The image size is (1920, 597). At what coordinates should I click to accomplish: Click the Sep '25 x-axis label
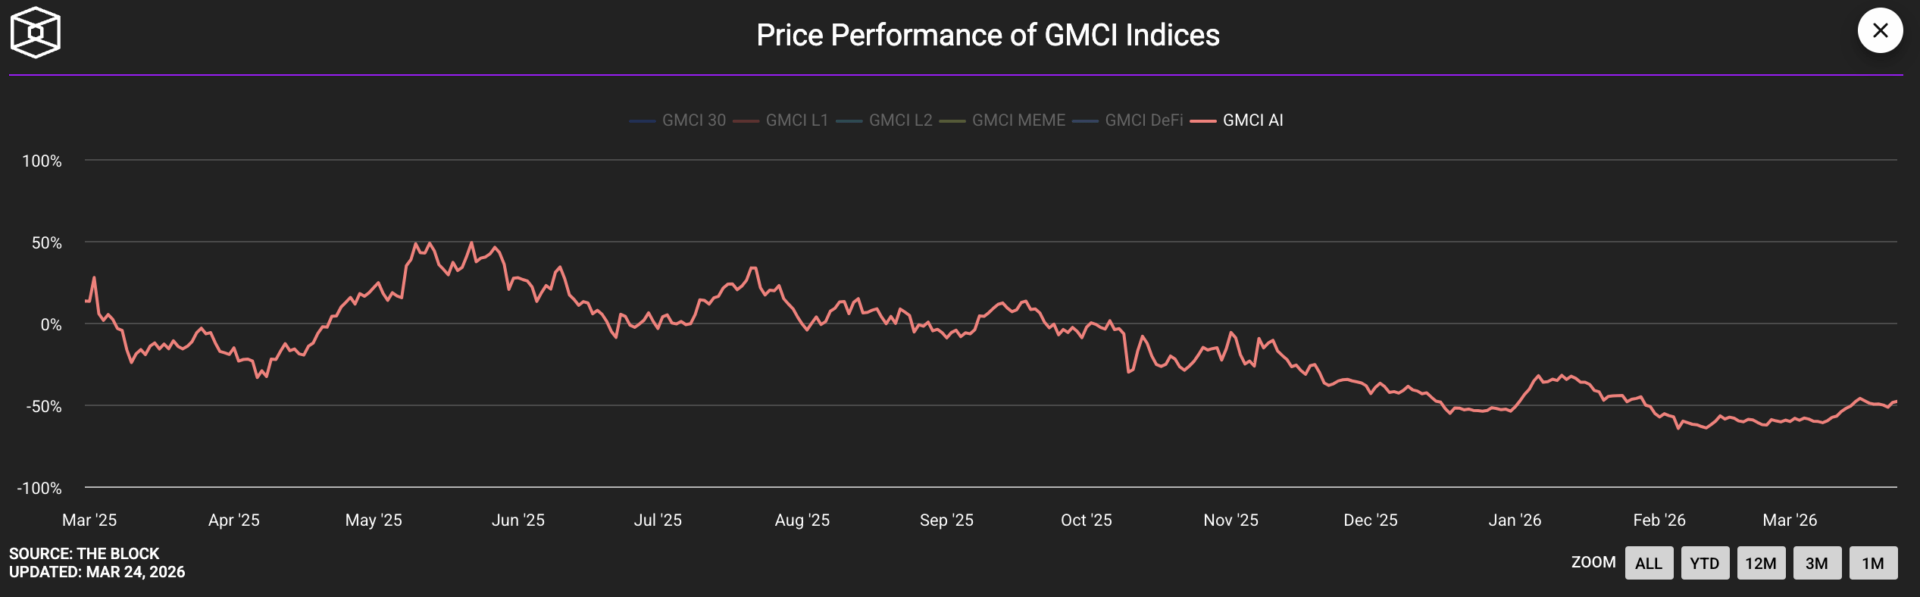tap(946, 520)
